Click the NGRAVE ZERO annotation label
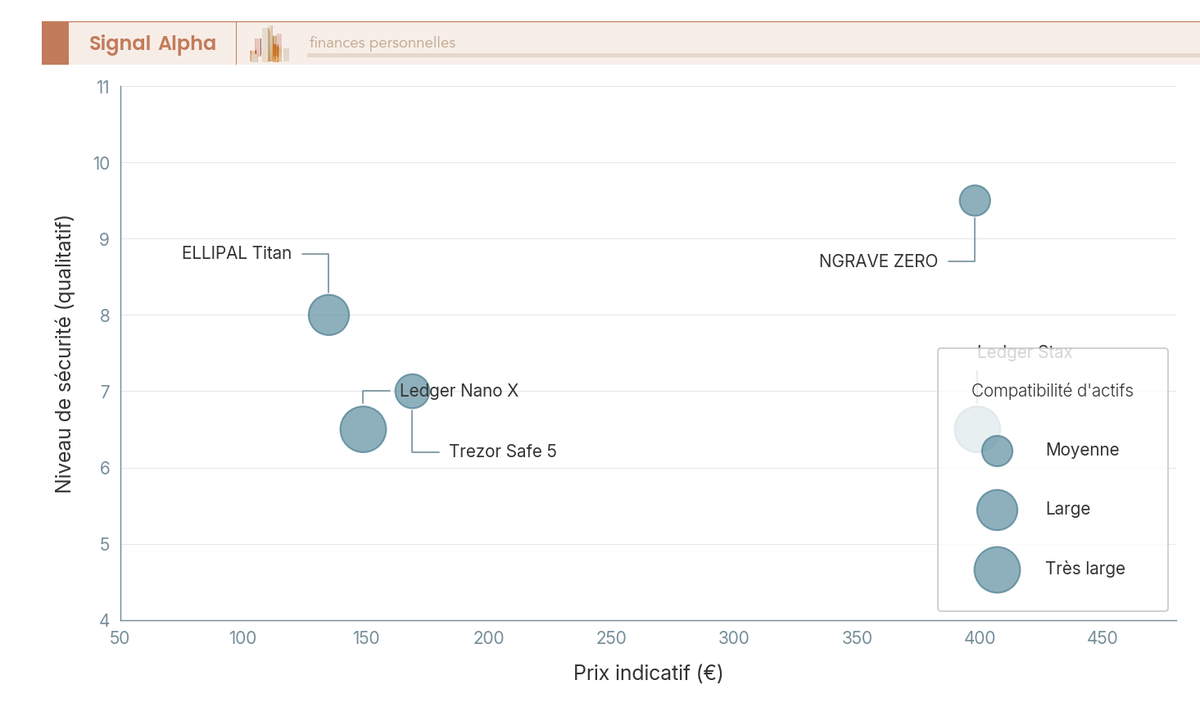The image size is (1200, 721). (878, 261)
